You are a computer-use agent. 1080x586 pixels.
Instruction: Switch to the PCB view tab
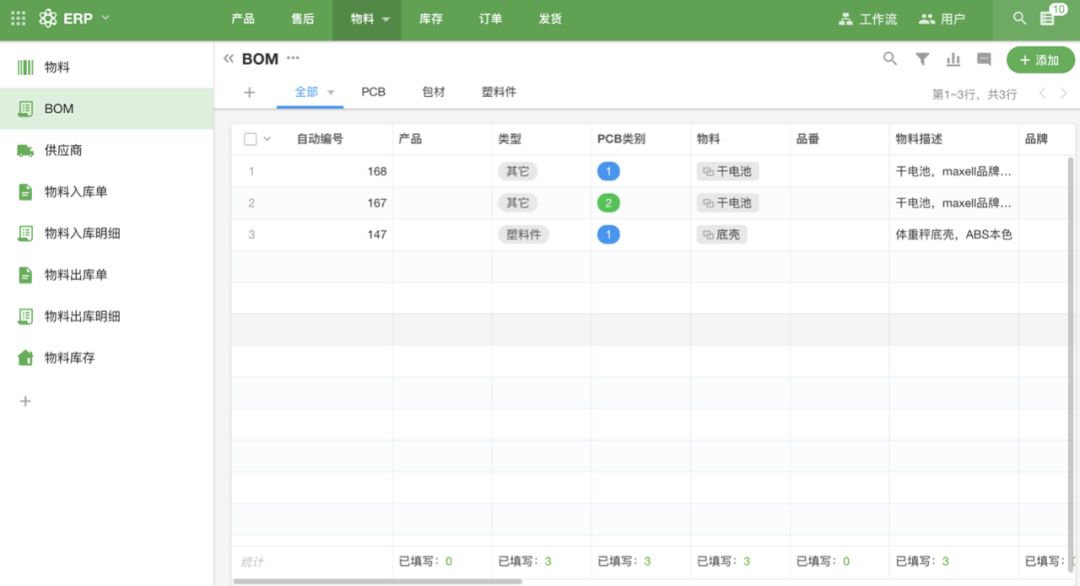click(373, 92)
